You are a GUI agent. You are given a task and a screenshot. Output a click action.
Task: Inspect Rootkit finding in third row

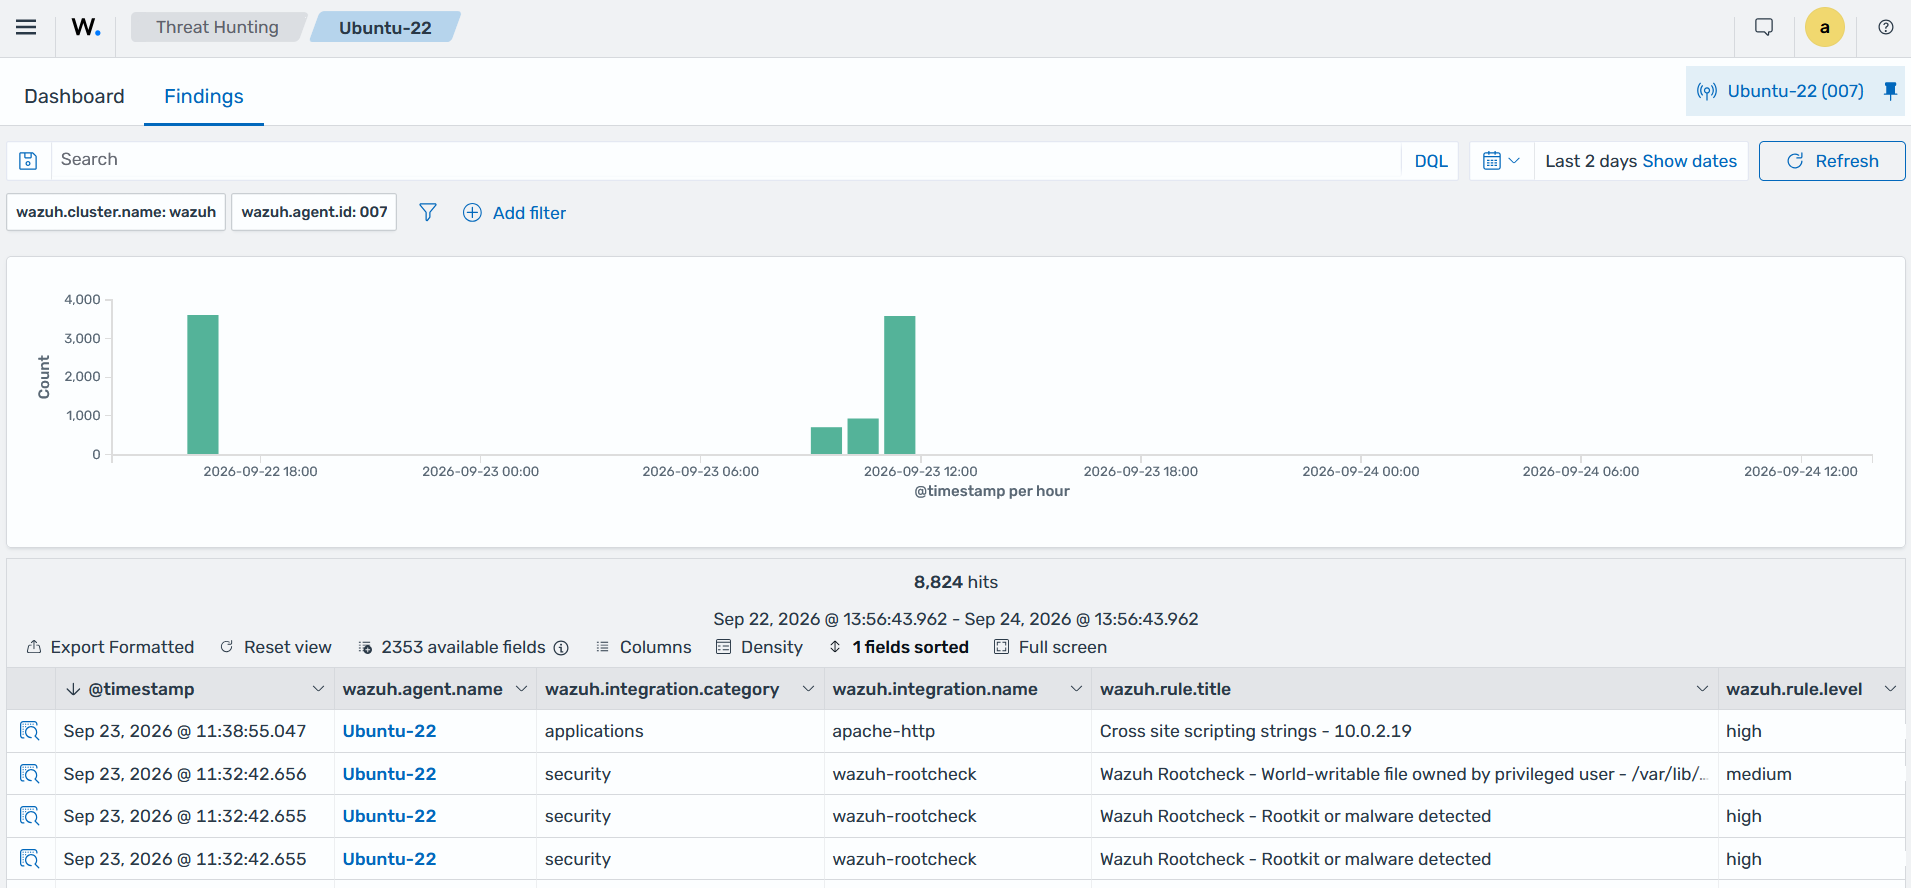(x=30, y=816)
